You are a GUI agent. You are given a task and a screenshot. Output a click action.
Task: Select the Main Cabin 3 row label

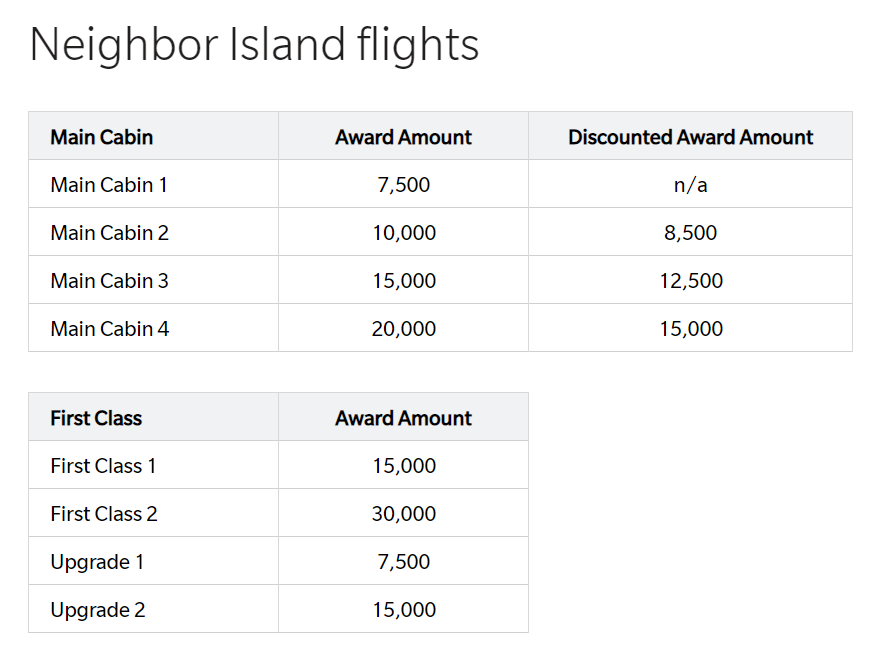click(110, 281)
